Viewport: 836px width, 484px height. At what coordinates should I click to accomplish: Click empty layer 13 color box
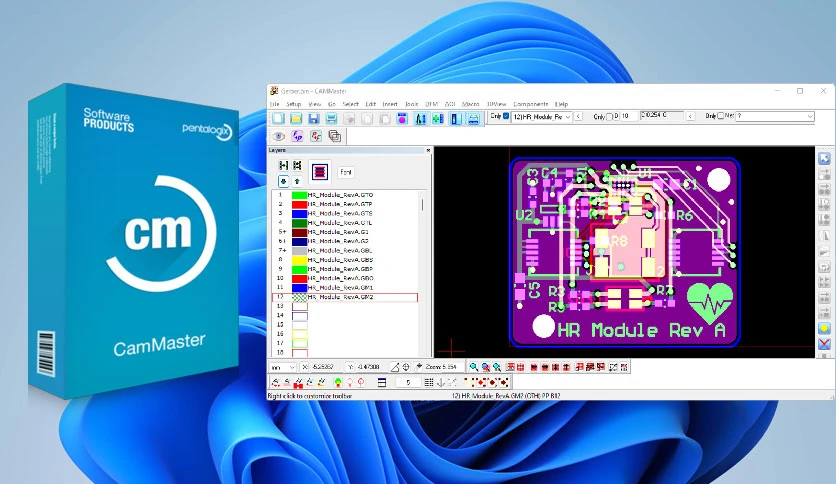300,306
